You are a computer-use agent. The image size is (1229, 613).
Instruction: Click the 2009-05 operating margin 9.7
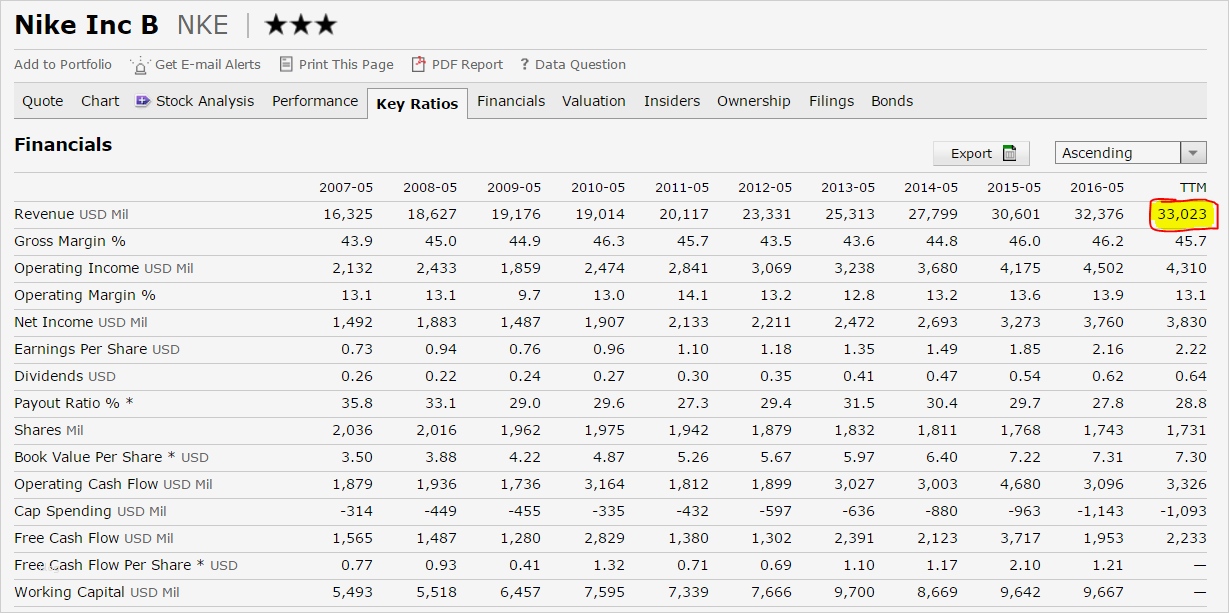(x=529, y=295)
